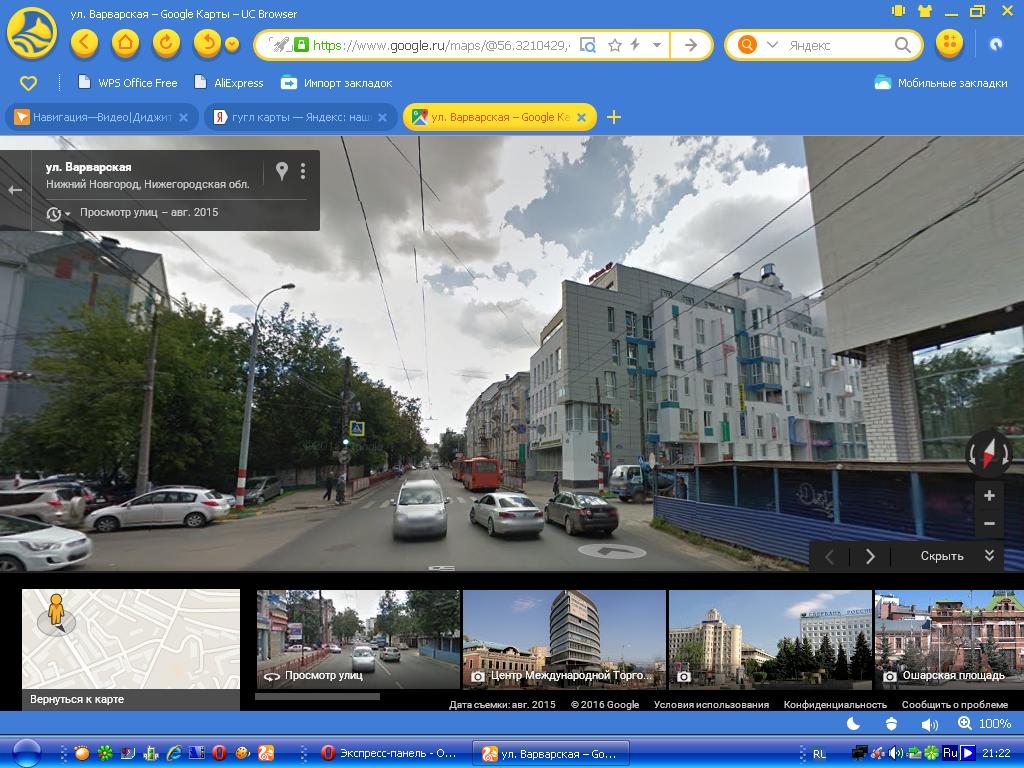Go back with the browser back arrow
Viewport: 1024px width, 768px height.
[x=84, y=44]
